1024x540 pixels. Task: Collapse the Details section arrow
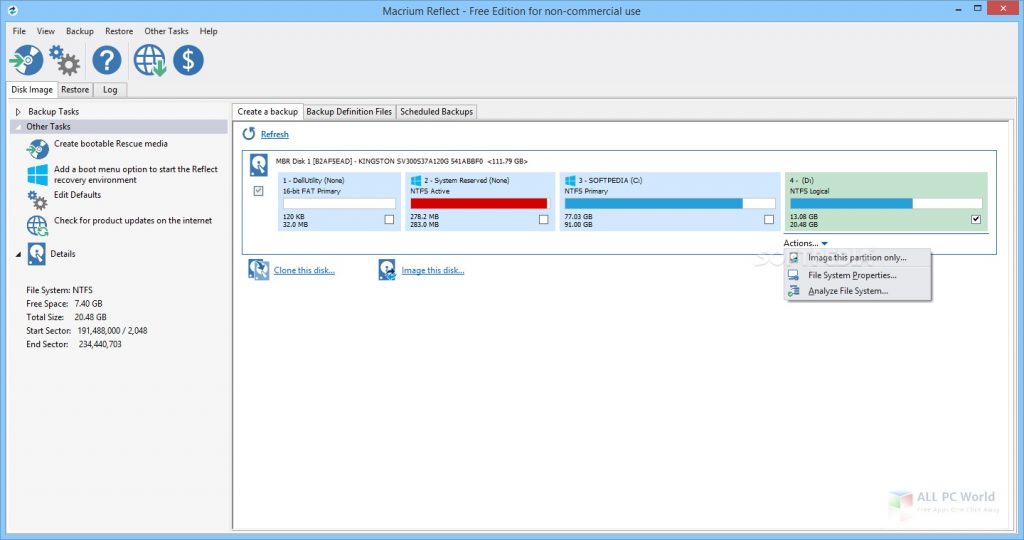(x=18, y=255)
